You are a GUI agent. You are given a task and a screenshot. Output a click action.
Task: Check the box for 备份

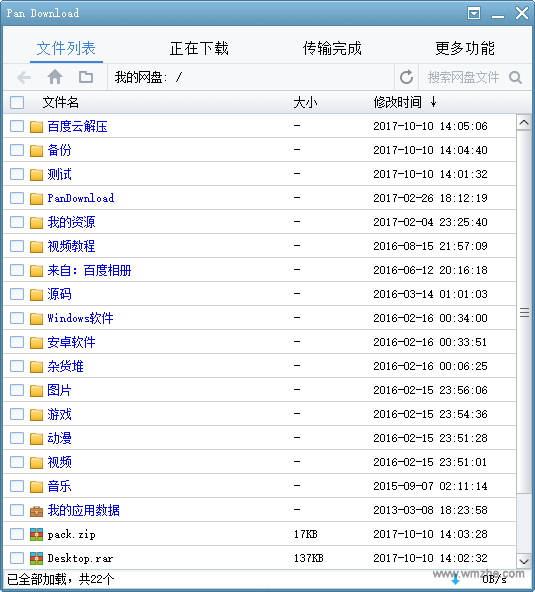[17, 150]
